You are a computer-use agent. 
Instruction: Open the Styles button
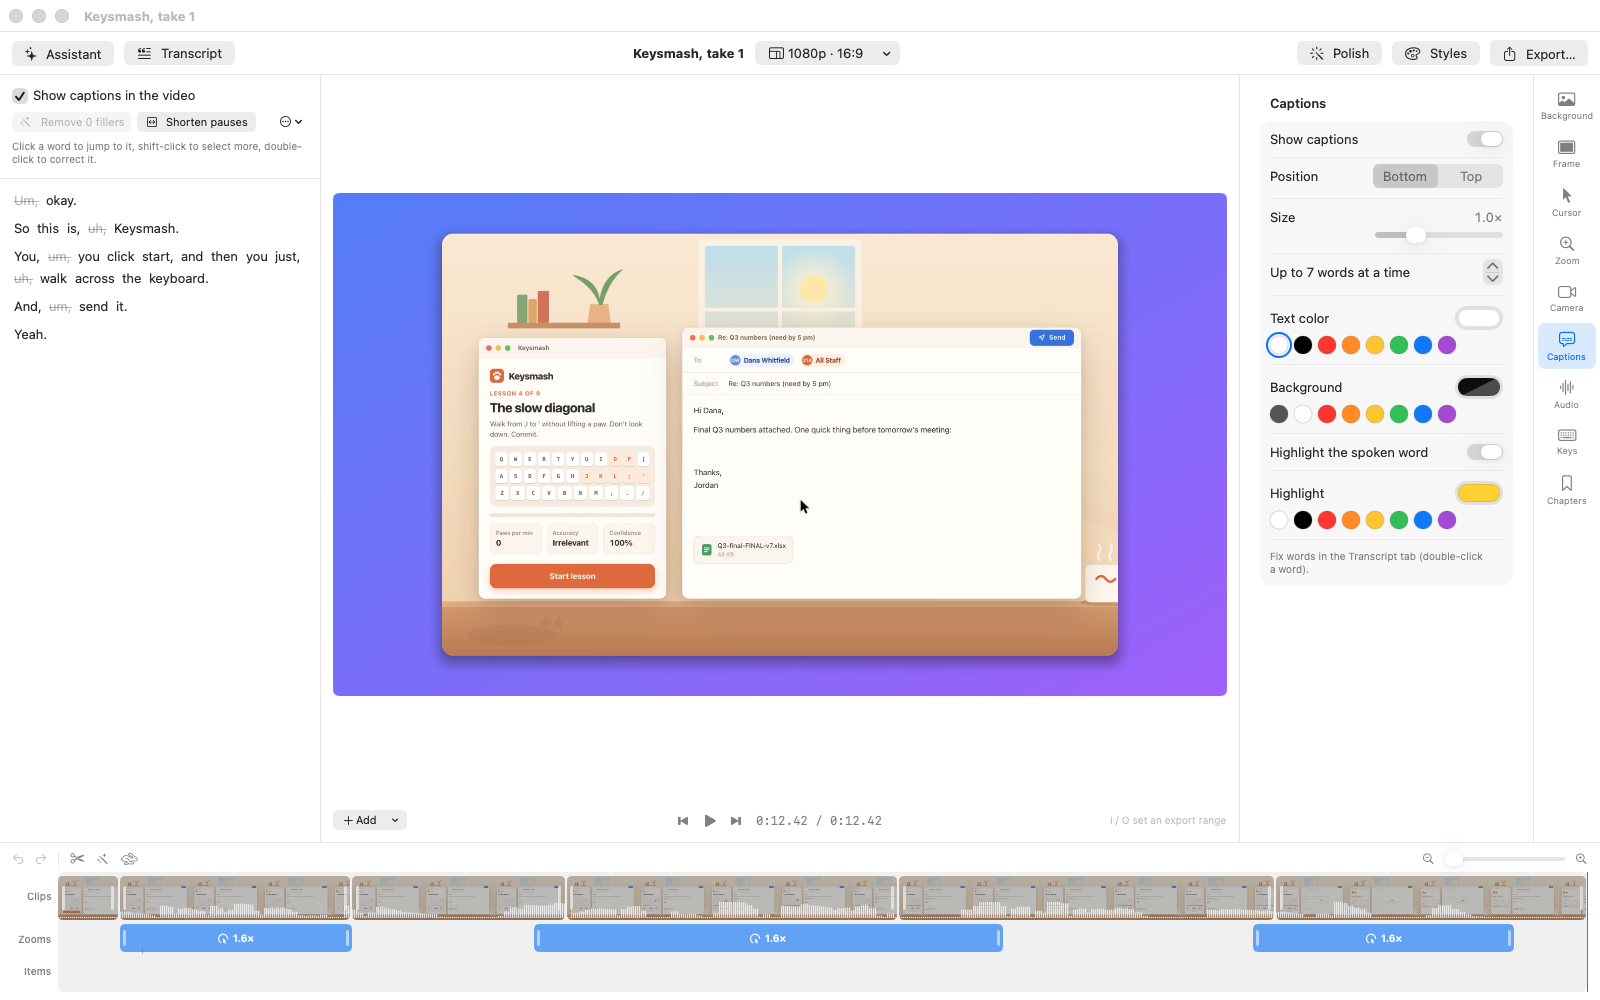point(1436,53)
